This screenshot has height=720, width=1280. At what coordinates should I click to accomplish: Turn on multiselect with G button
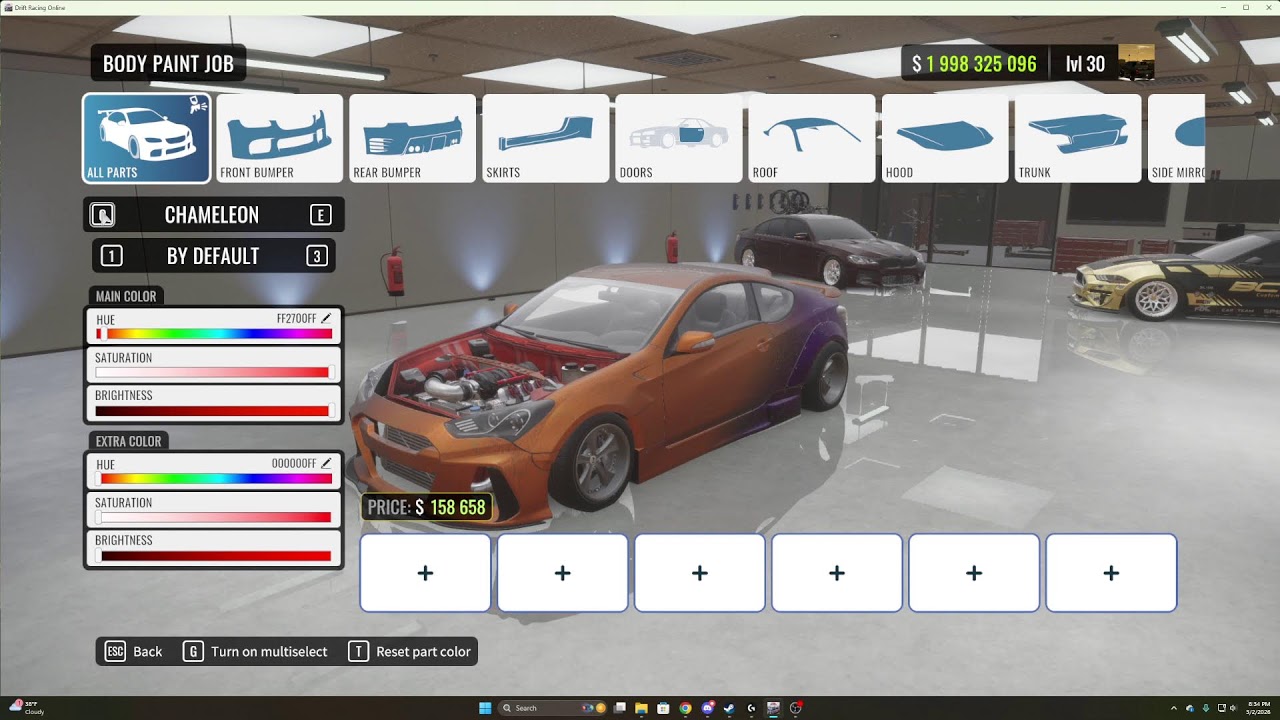256,651
